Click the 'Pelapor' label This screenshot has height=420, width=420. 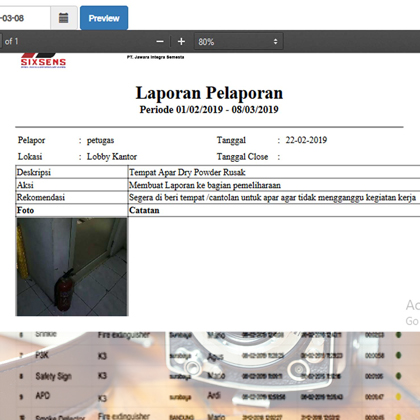pyautogui.click(x=31, y=140)
